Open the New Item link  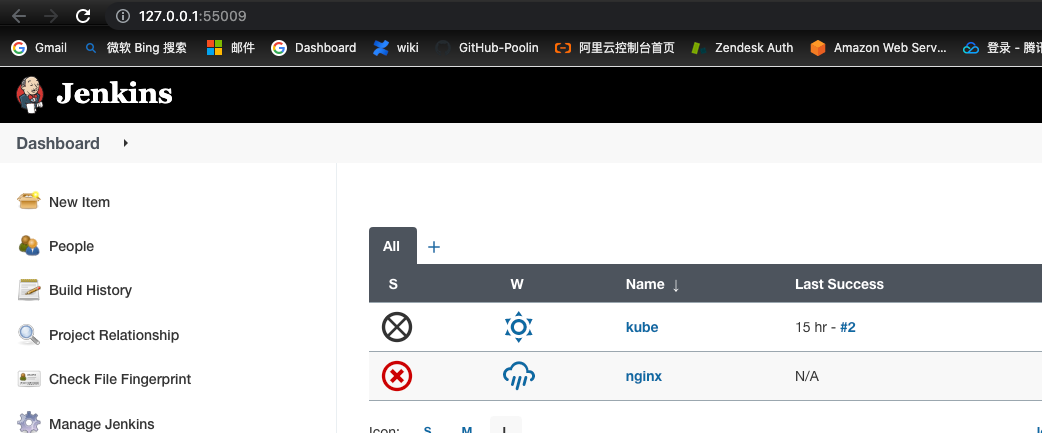tap(79, 203)
